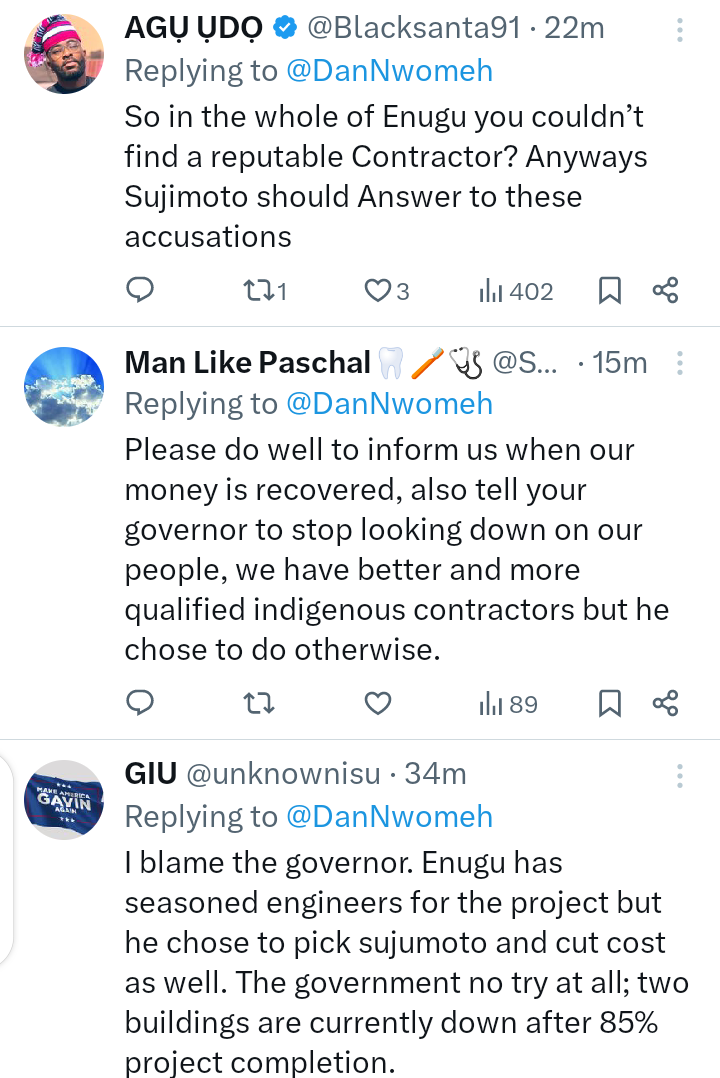Viewport: 720px width, 1078px height.
Task: View analytics showing 89 views
Action: click(508, 704)
